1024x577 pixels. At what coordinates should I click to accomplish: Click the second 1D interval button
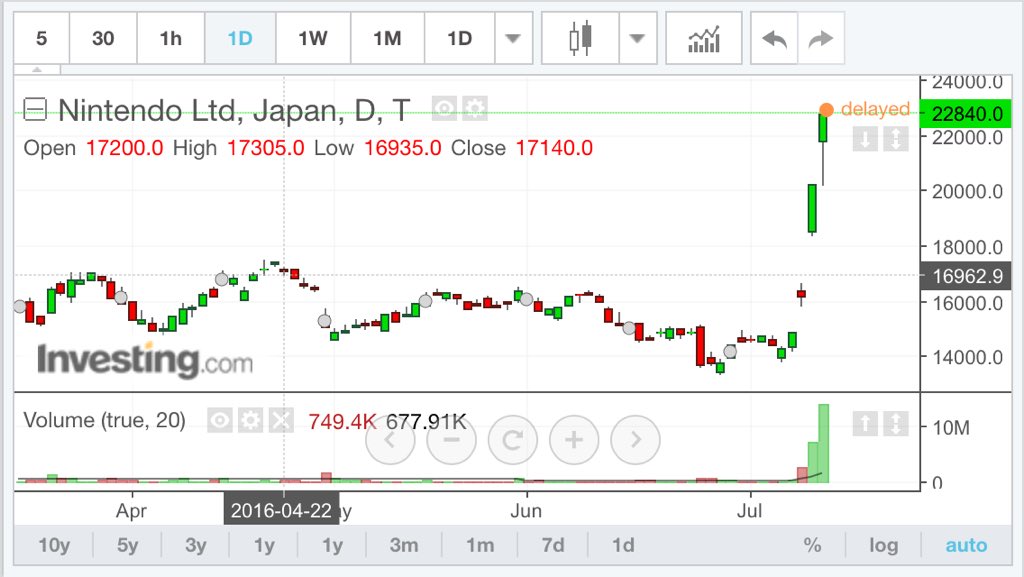coord(460,39)
